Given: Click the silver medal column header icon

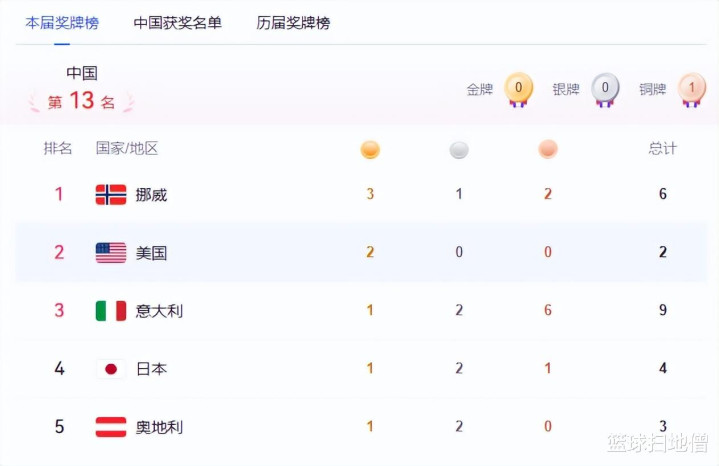Looking at the screenshot, I should (459, 149).
